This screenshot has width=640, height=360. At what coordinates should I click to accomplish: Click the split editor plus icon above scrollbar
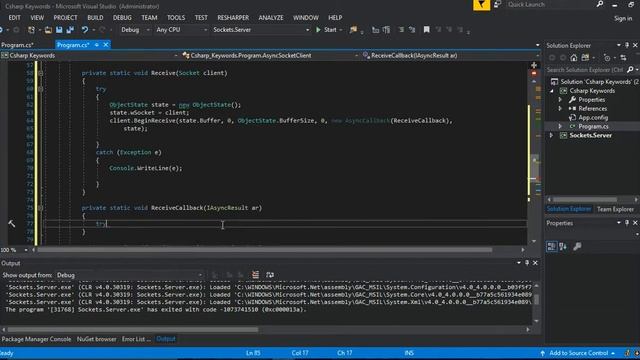pos(534,65)
